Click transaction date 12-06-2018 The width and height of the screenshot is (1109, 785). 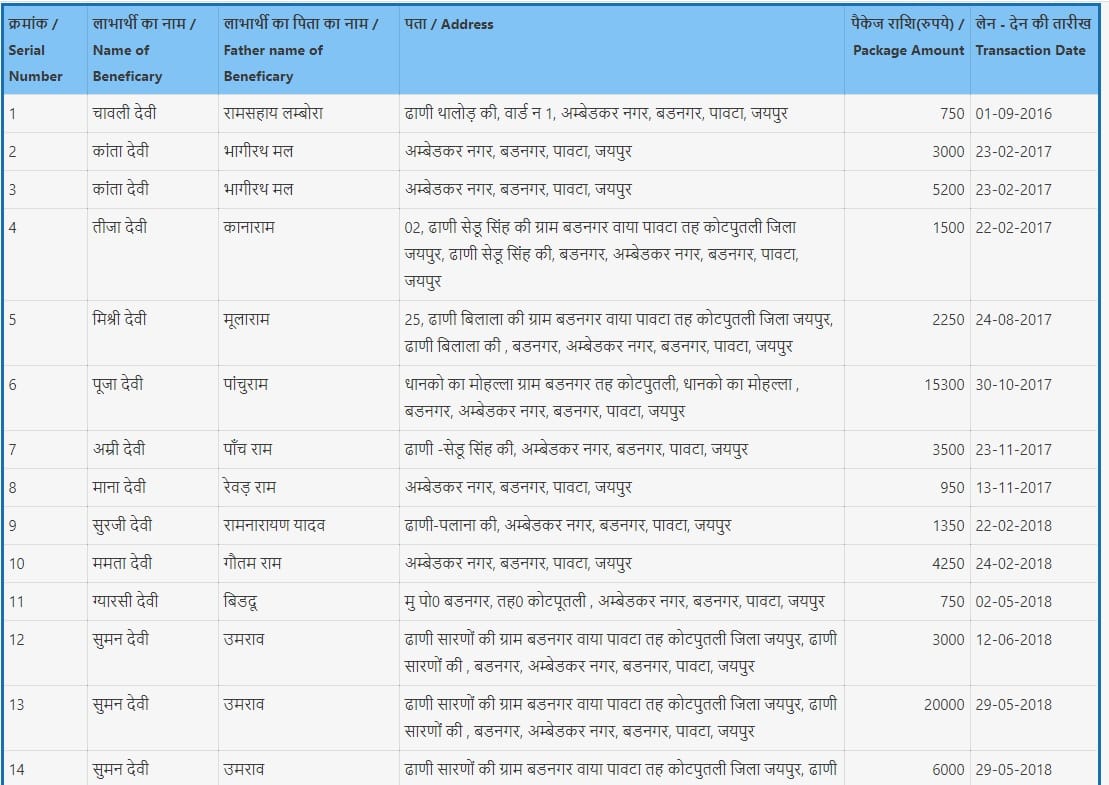(x=1013, y=640)
